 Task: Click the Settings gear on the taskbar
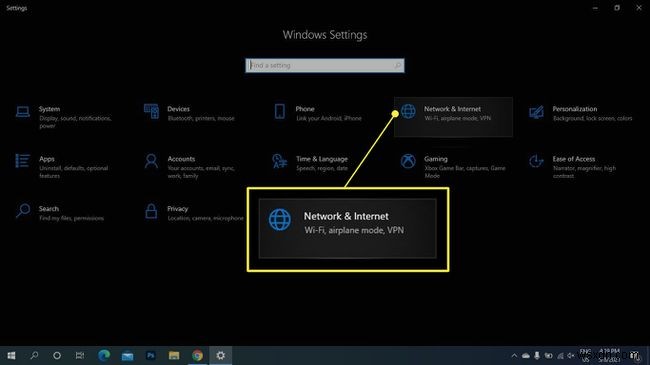point(221,355)
